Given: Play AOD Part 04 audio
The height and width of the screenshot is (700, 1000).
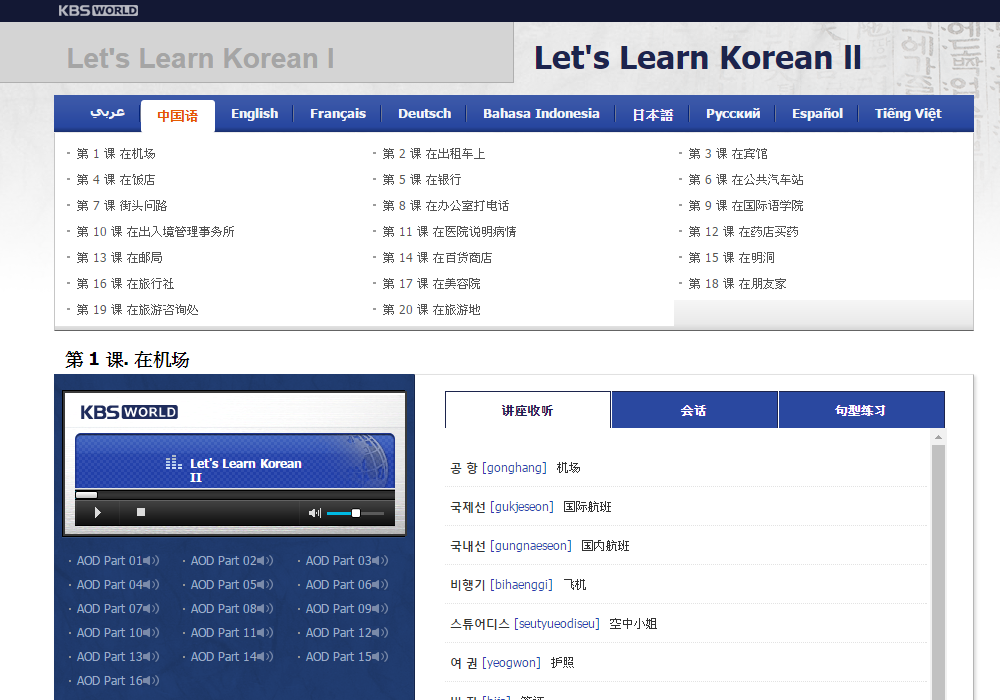Looking at the screenshot, I should click(x=118, y=585).
